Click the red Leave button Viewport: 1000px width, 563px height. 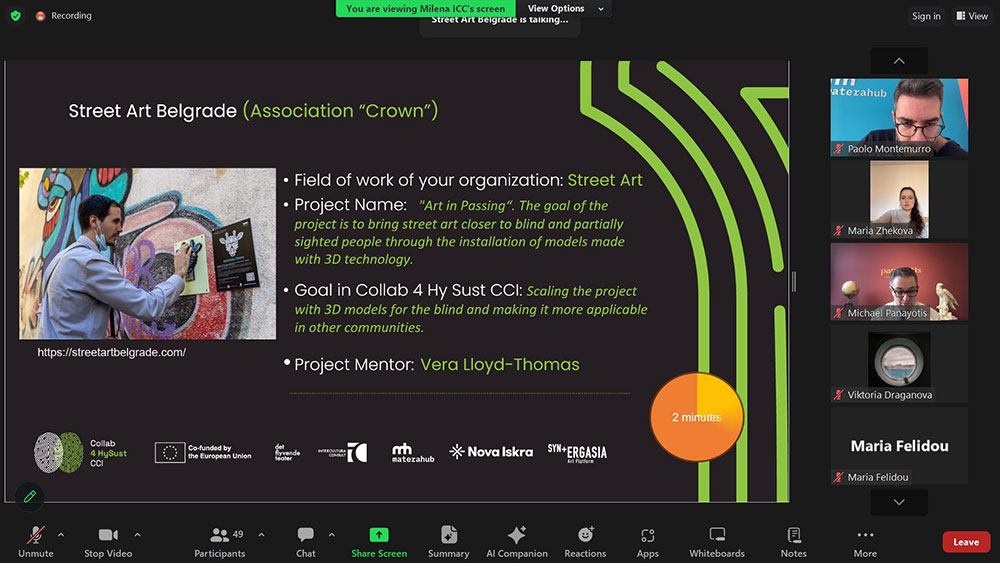[965, 542]
